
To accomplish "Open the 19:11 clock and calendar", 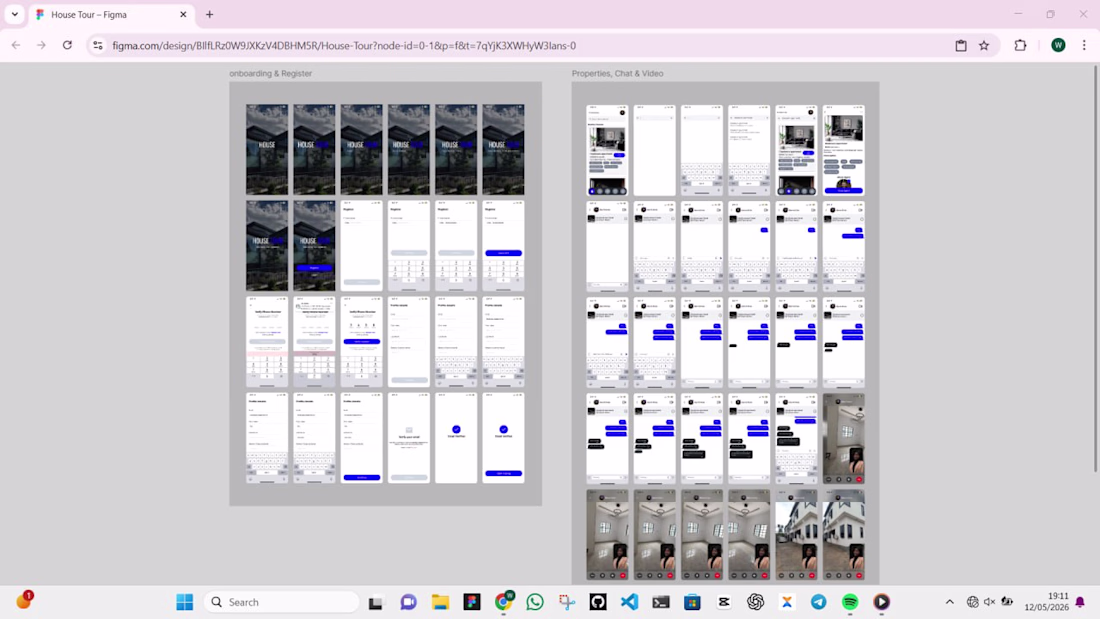I will [1047, 602].
